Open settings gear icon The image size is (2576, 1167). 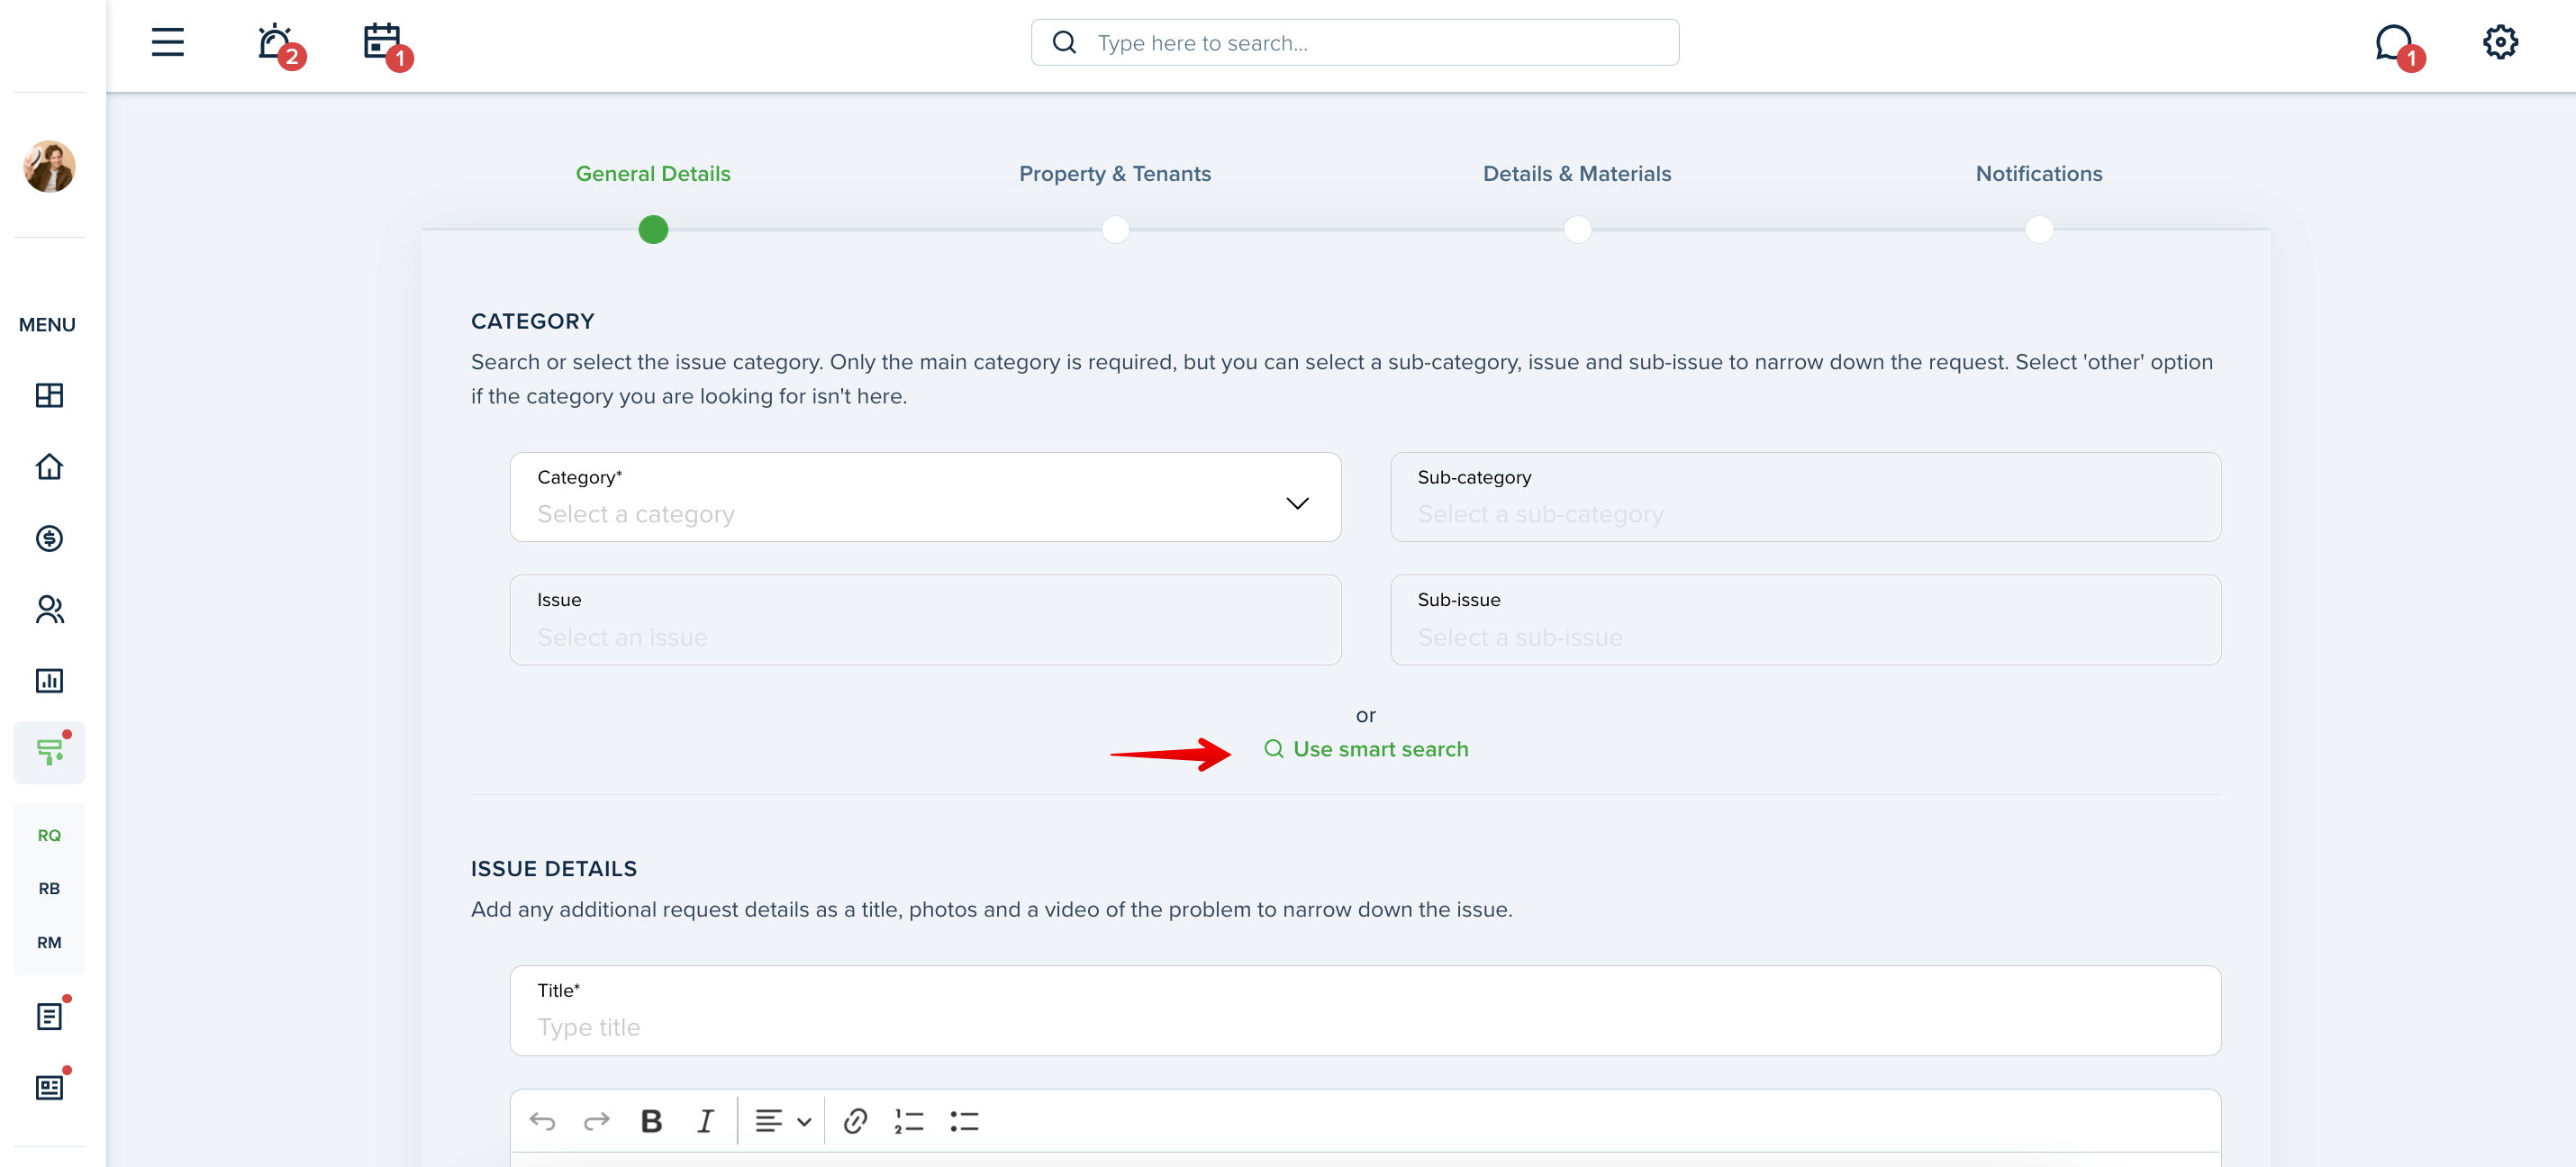(2500, 42)
